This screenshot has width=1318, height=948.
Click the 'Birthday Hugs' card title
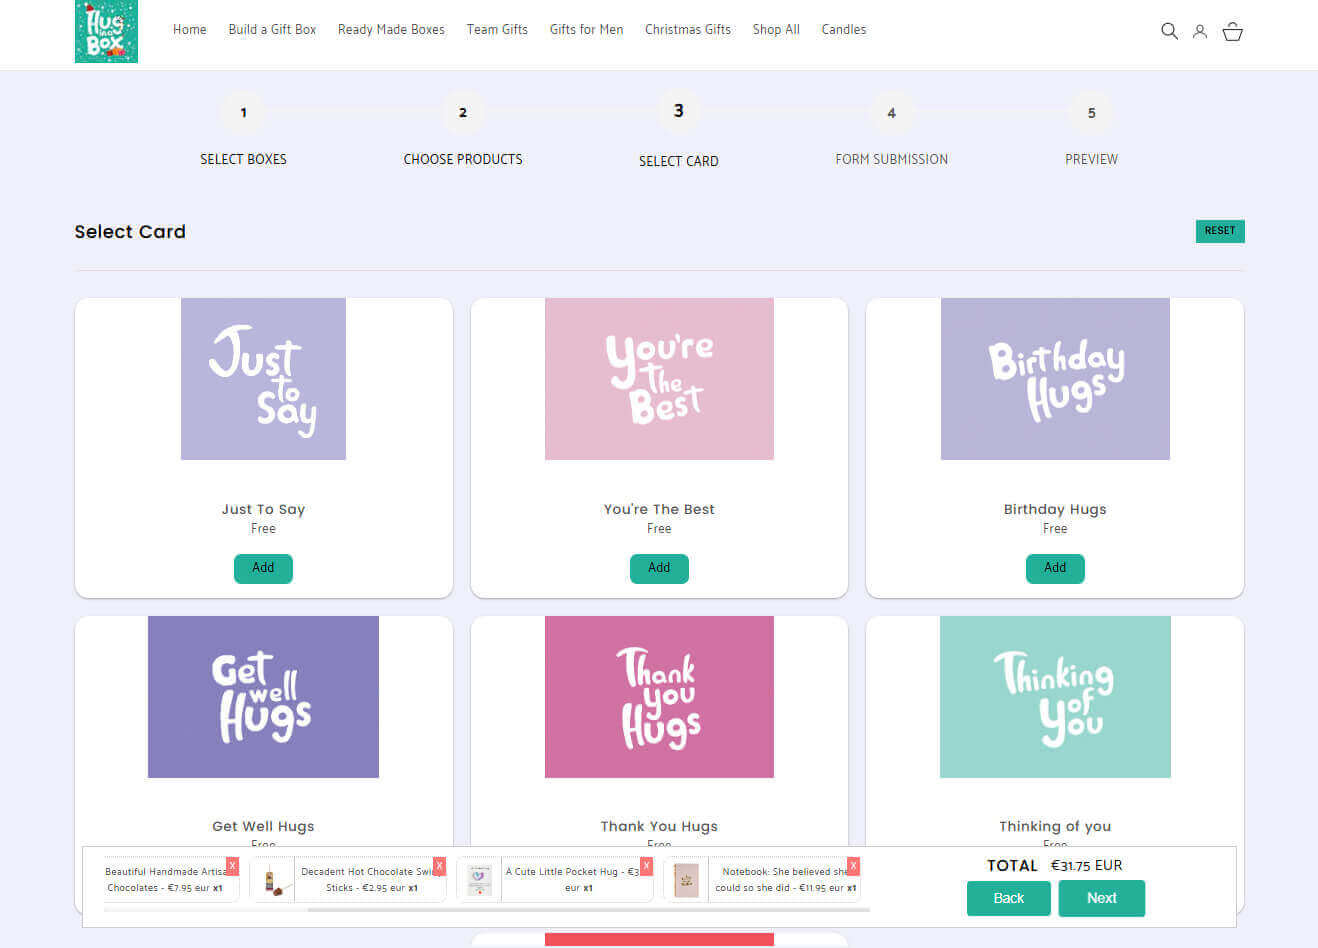coord(1055,509)
